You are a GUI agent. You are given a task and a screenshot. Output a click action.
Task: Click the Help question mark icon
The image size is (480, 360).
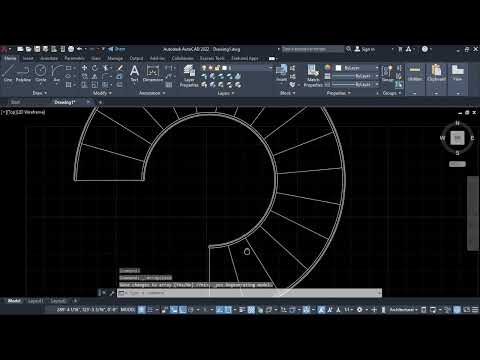425,49
